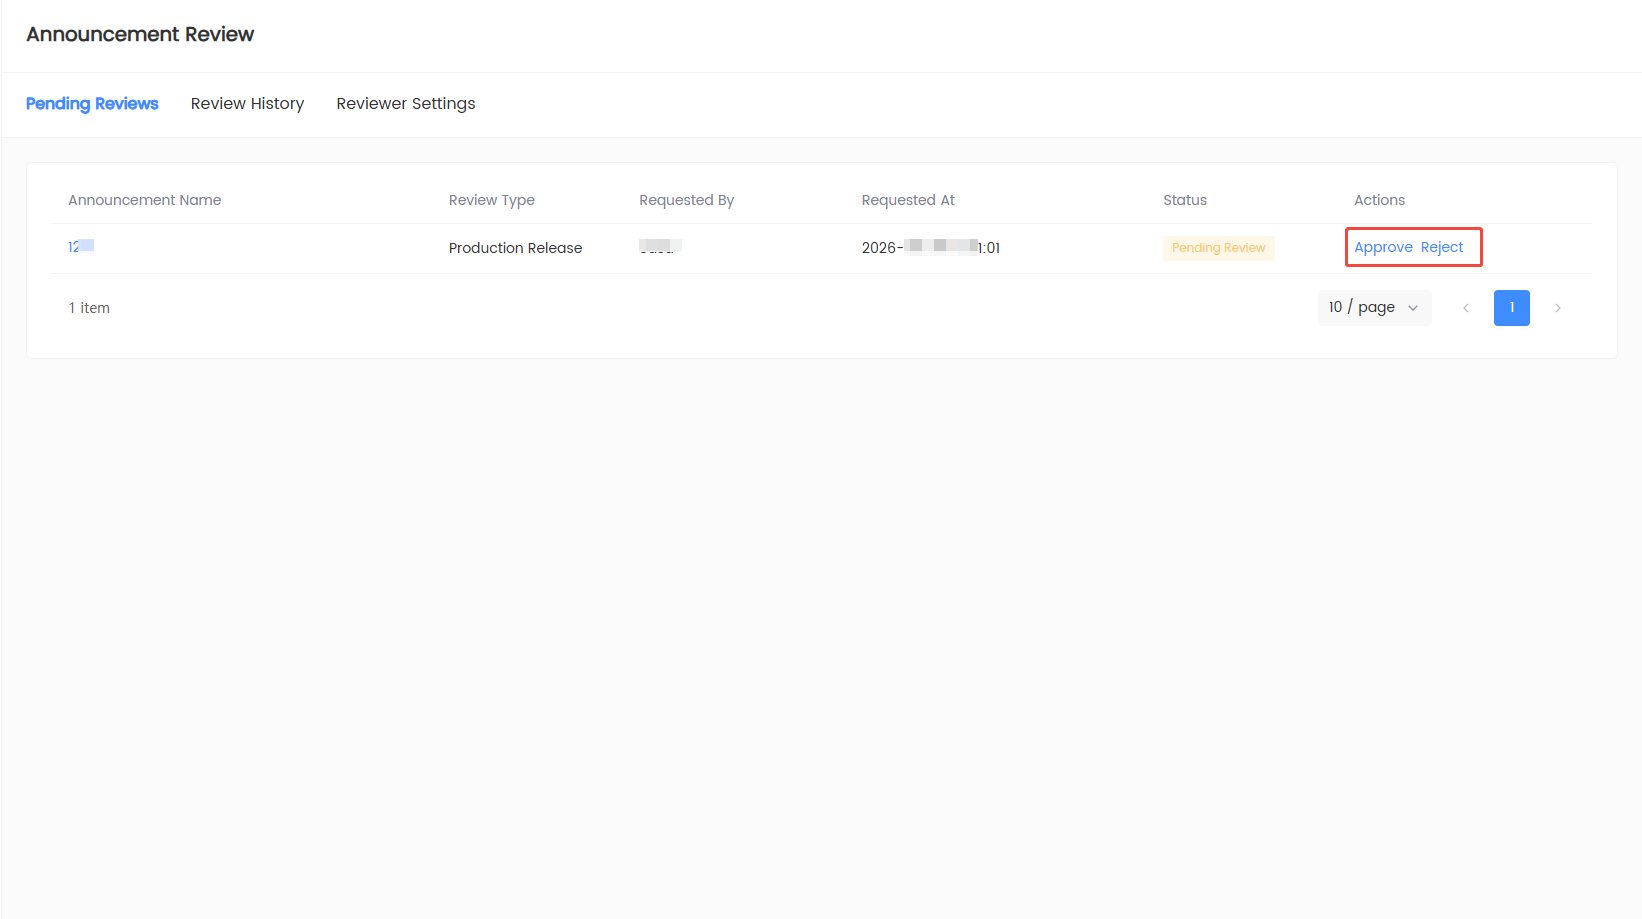Approve the Production Release announcement

point(1383,247)
